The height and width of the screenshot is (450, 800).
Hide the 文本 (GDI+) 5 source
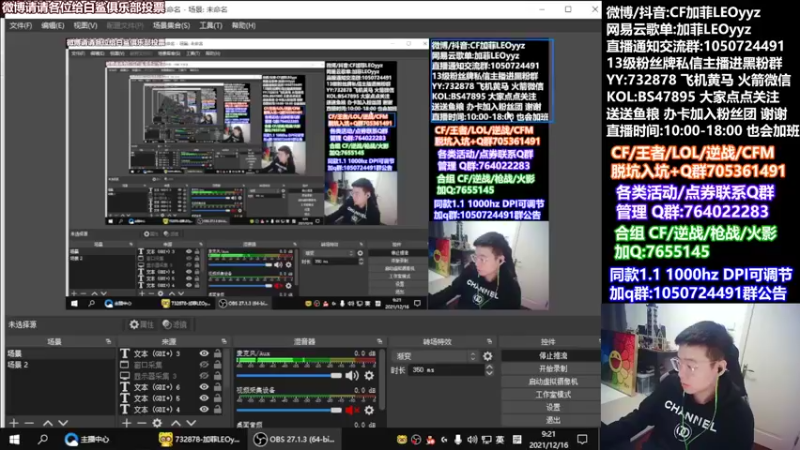204,398
